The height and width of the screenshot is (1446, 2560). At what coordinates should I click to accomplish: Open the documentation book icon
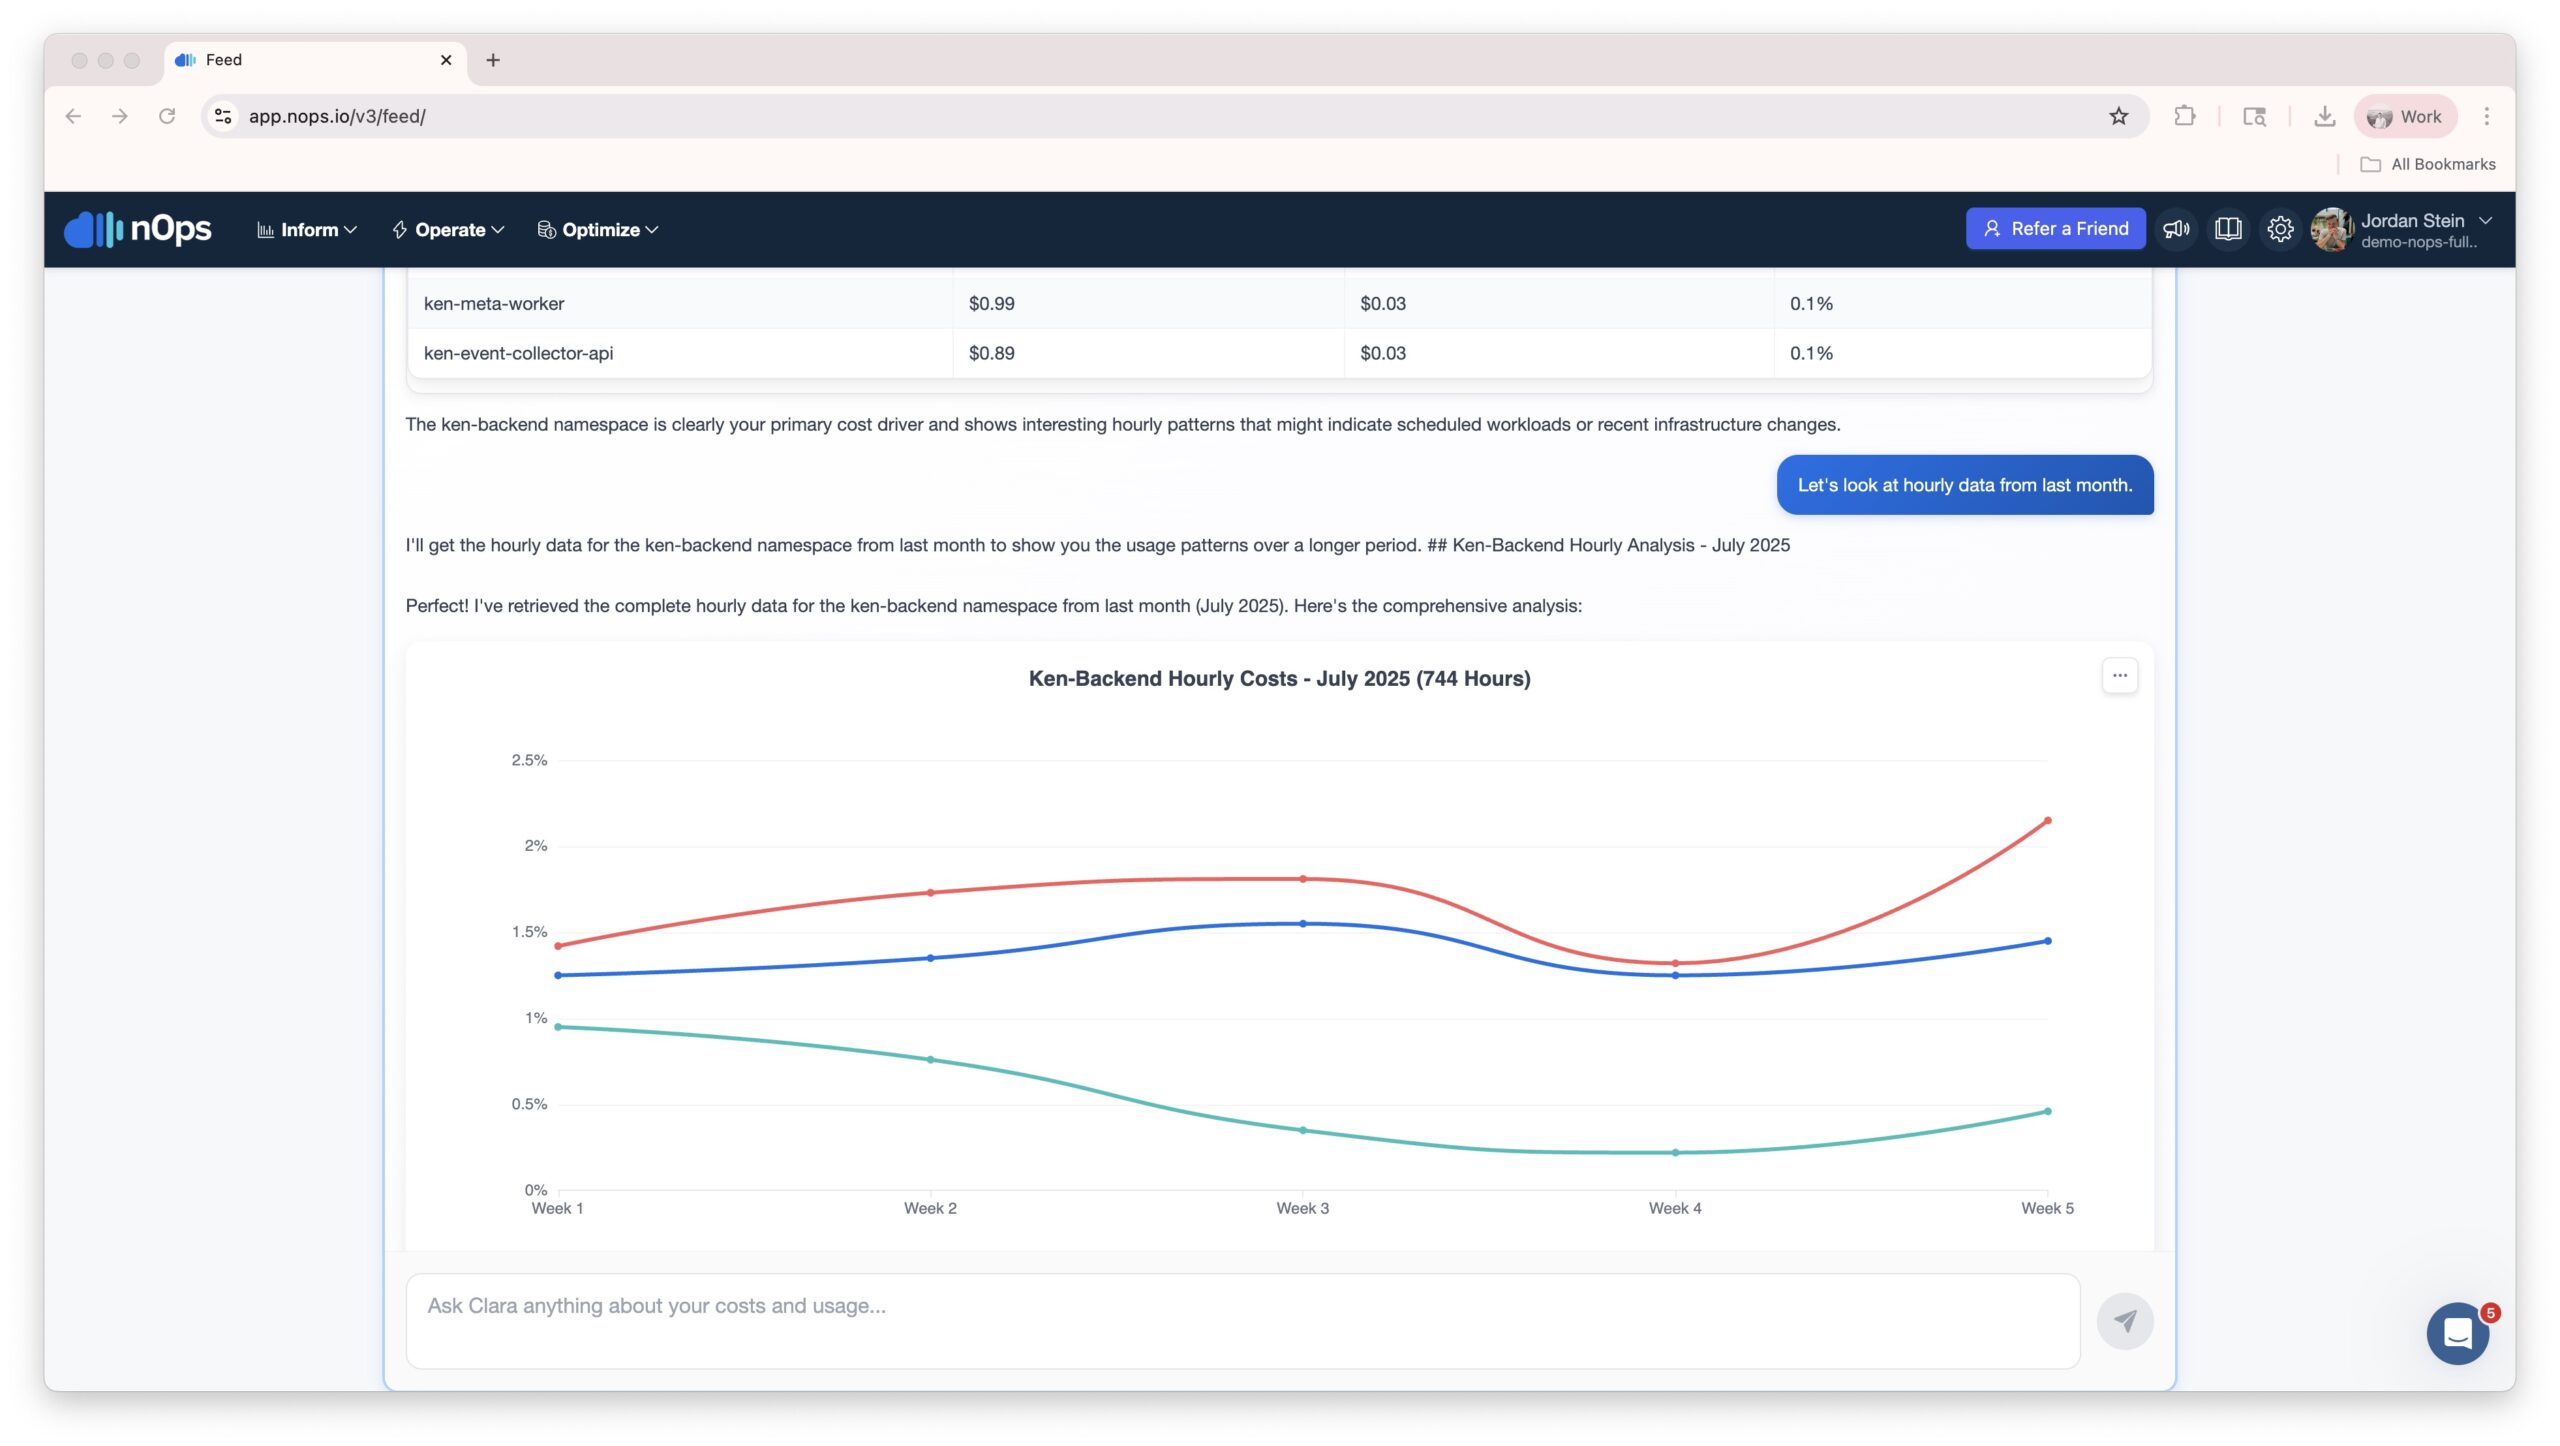[2228, 229]
